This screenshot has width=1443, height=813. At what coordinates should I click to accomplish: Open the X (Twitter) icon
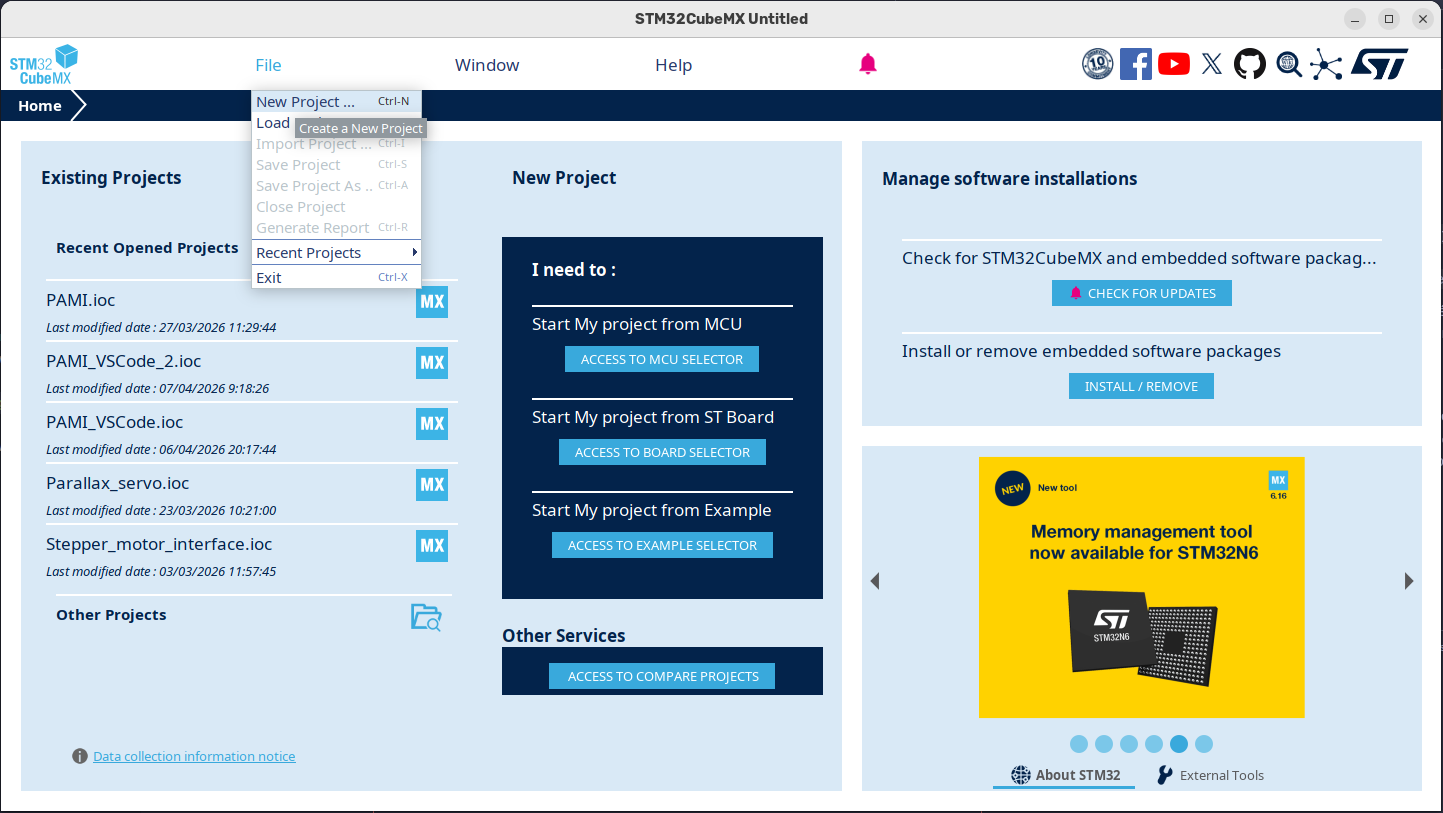click(1212, 64)
